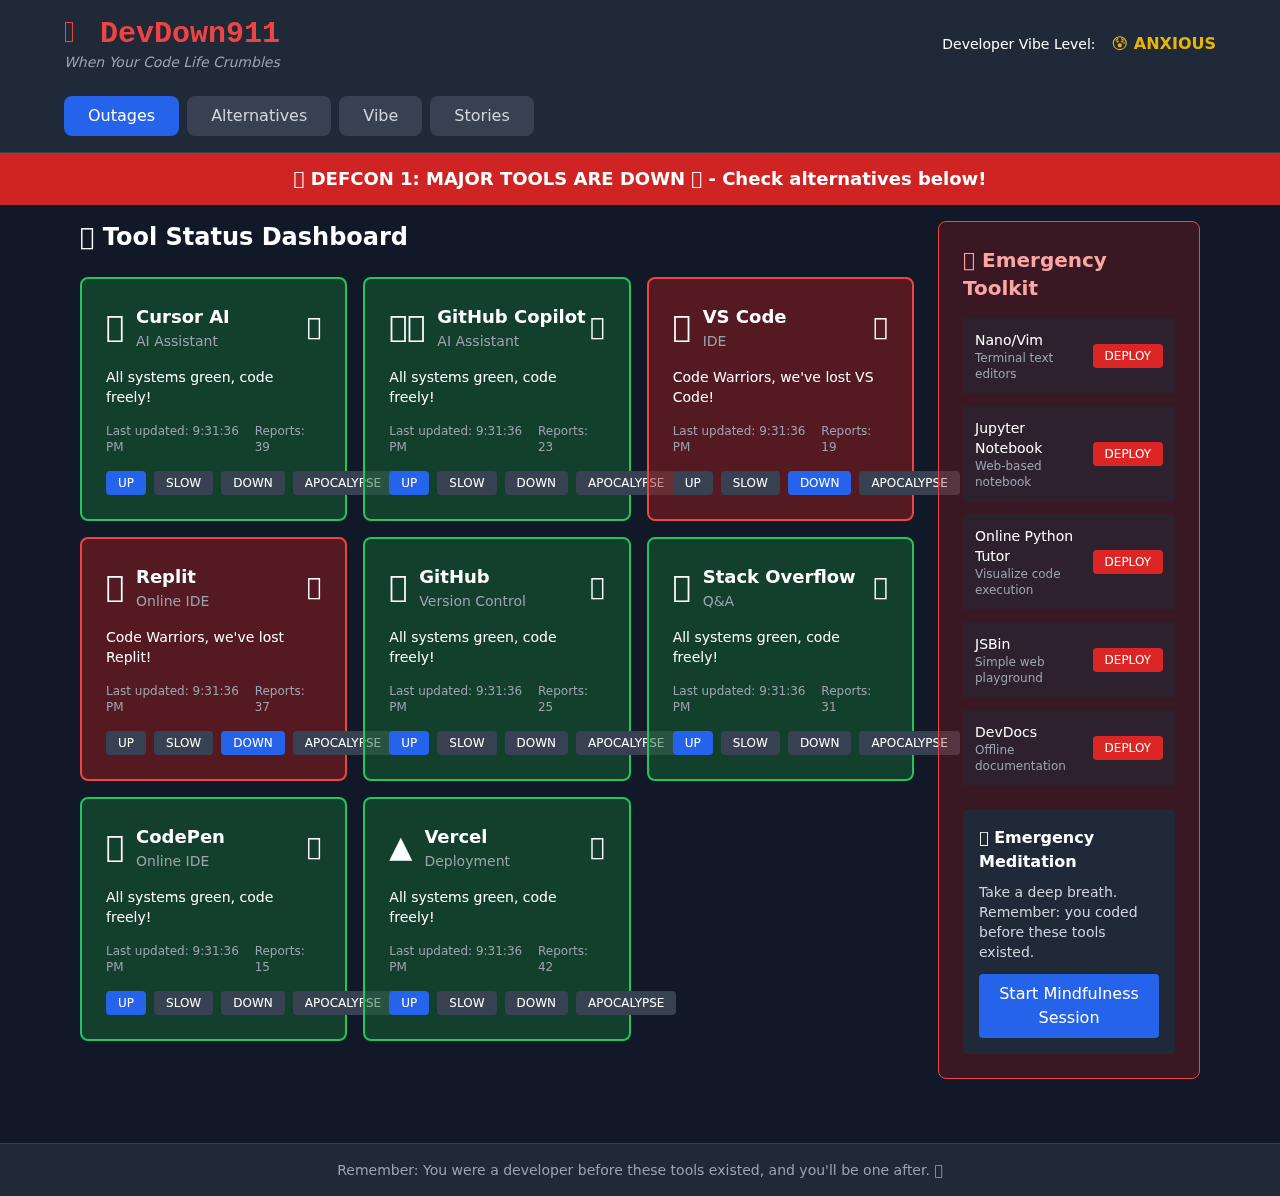This screenshot has width=1280, height=1196.
Task: Click the ANXIOUS vibe level label
Action: (1174, 44)
